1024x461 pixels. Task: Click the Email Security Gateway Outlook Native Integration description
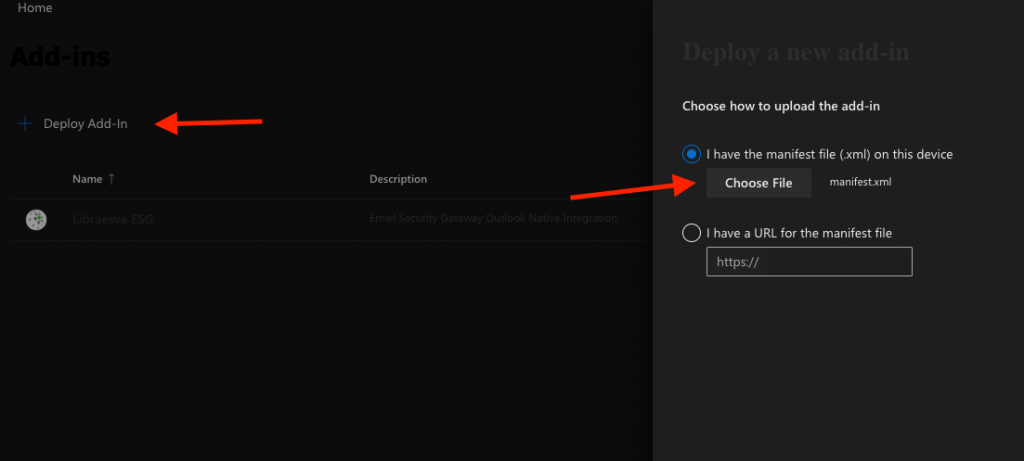(493, 218)
